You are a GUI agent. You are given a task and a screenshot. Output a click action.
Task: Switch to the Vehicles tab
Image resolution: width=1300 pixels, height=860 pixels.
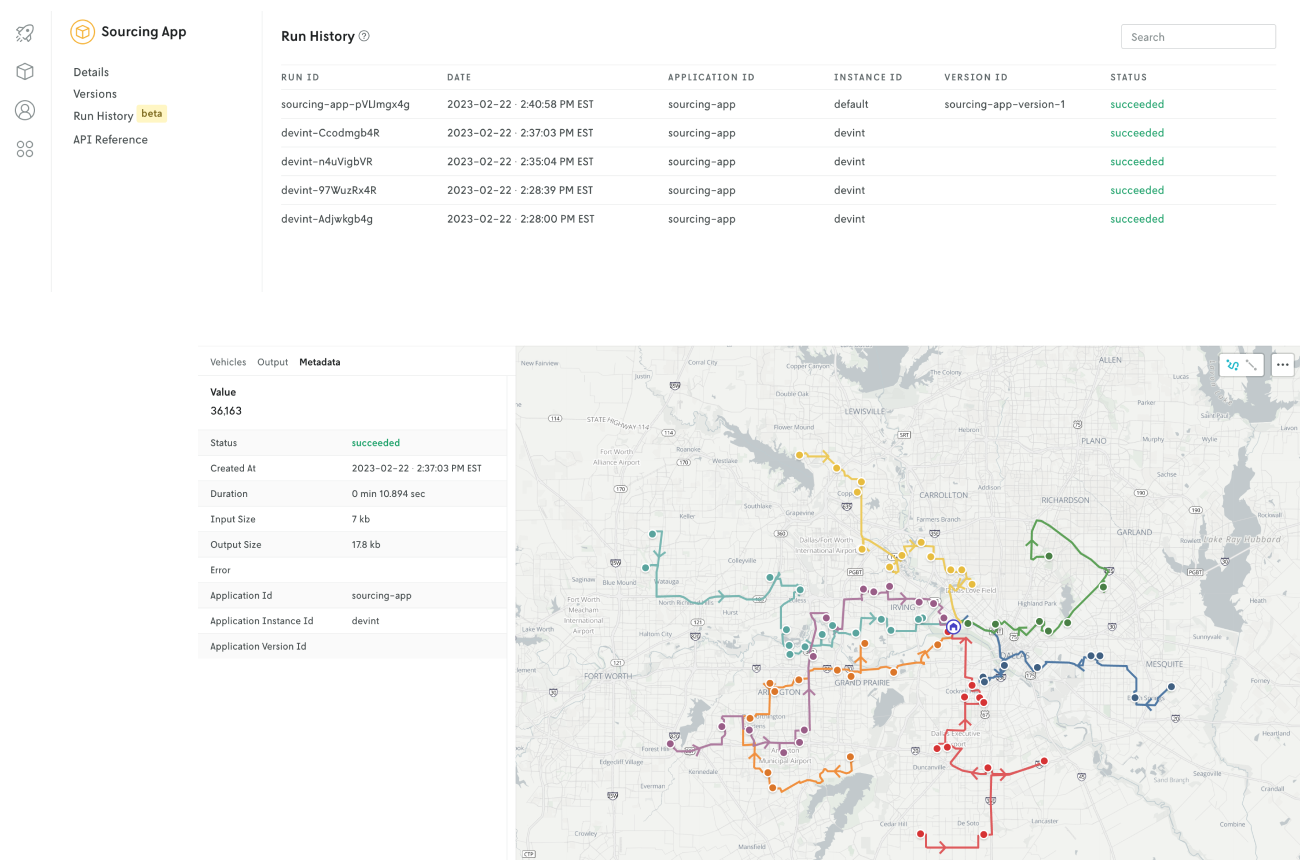pyautogui.click(x=228, y=362)
